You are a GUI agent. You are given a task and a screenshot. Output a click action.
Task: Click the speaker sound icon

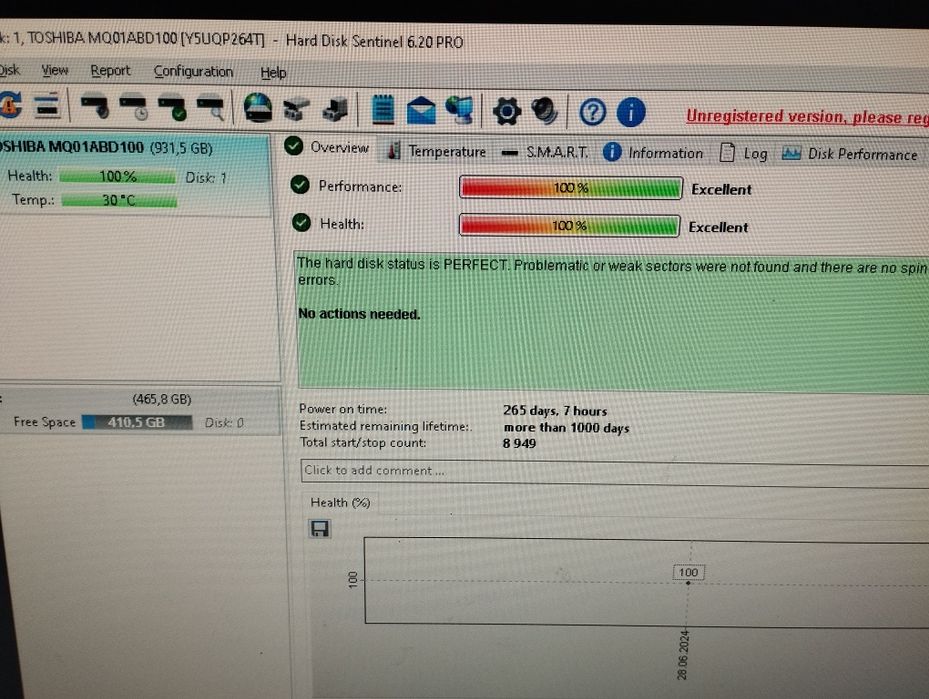(x=544, y=111)
